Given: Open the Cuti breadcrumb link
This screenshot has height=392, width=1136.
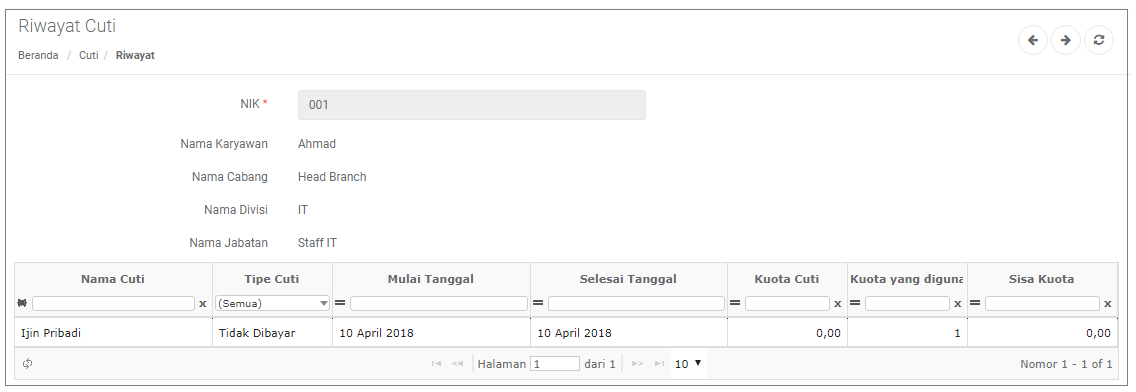Looking at the screenshot, I should pos(88,55).
